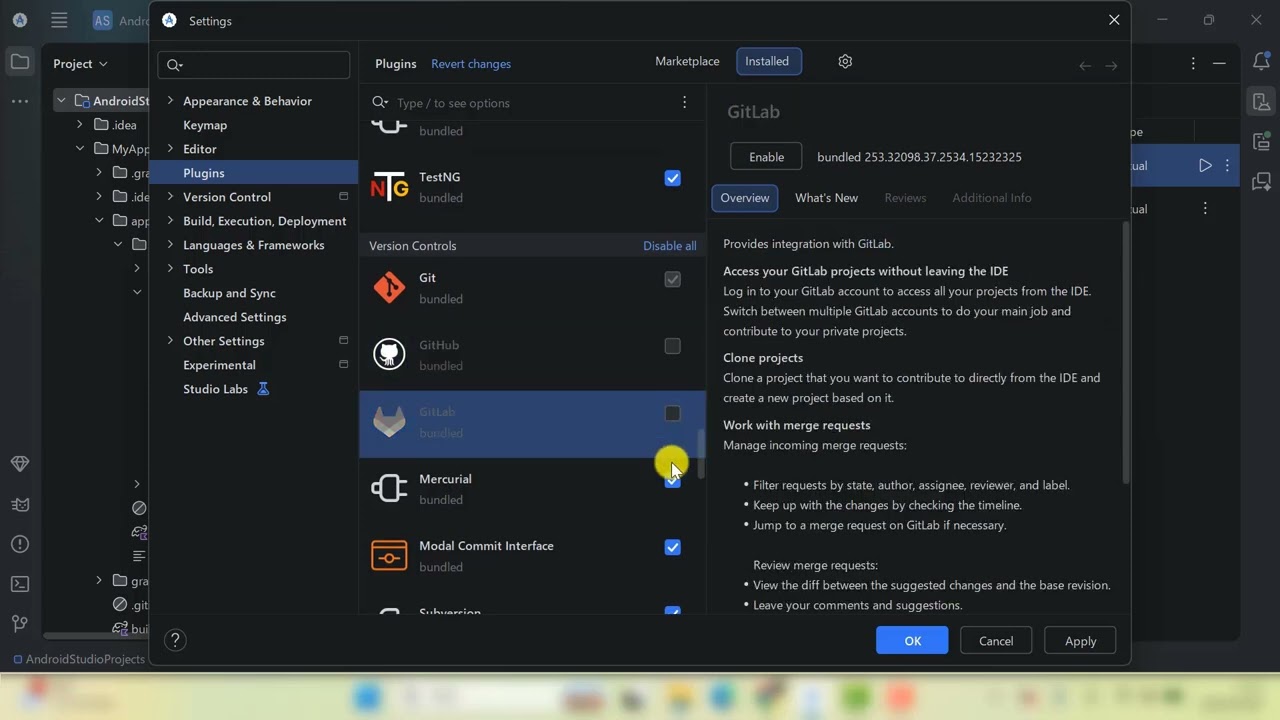Screen dimensions: 1280x720
Task: Click the OK button
Action: tap(912, 641)
